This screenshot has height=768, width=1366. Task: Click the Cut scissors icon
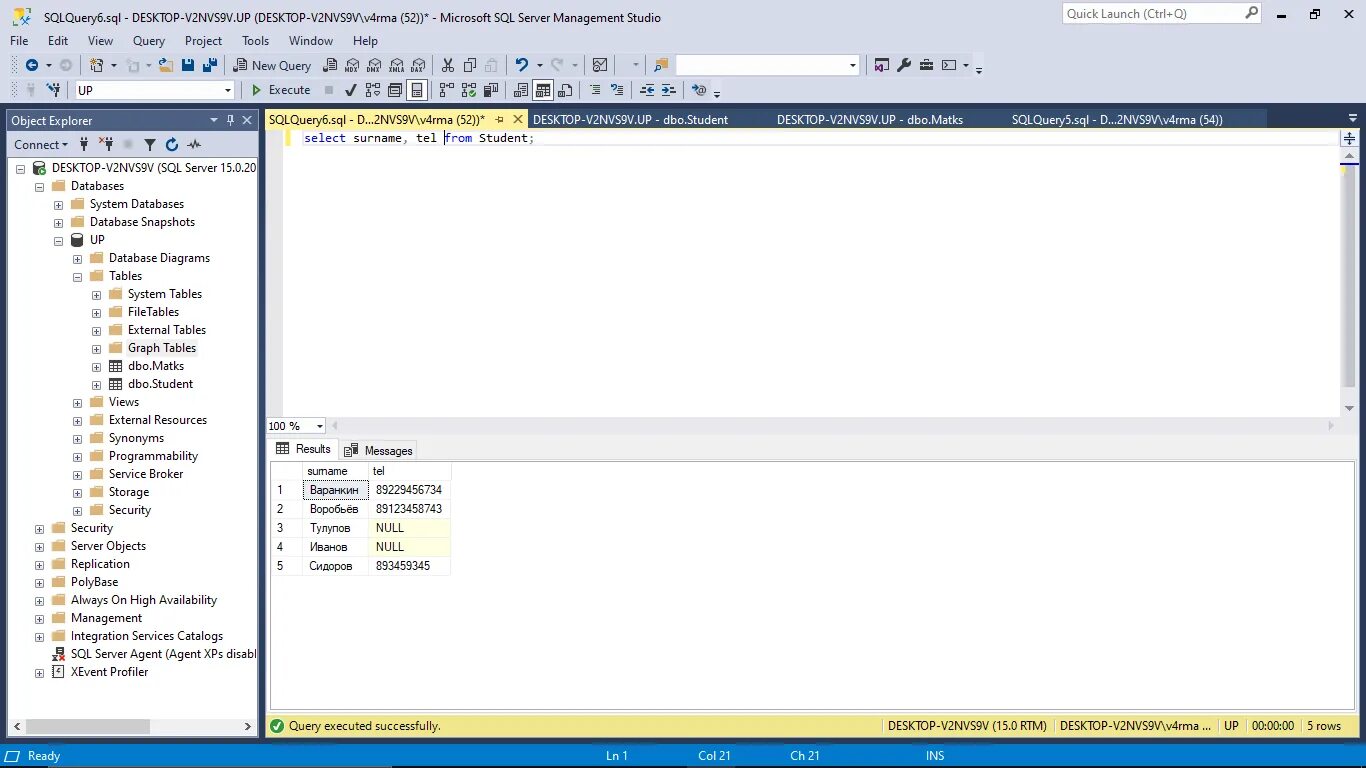[447, 65]
